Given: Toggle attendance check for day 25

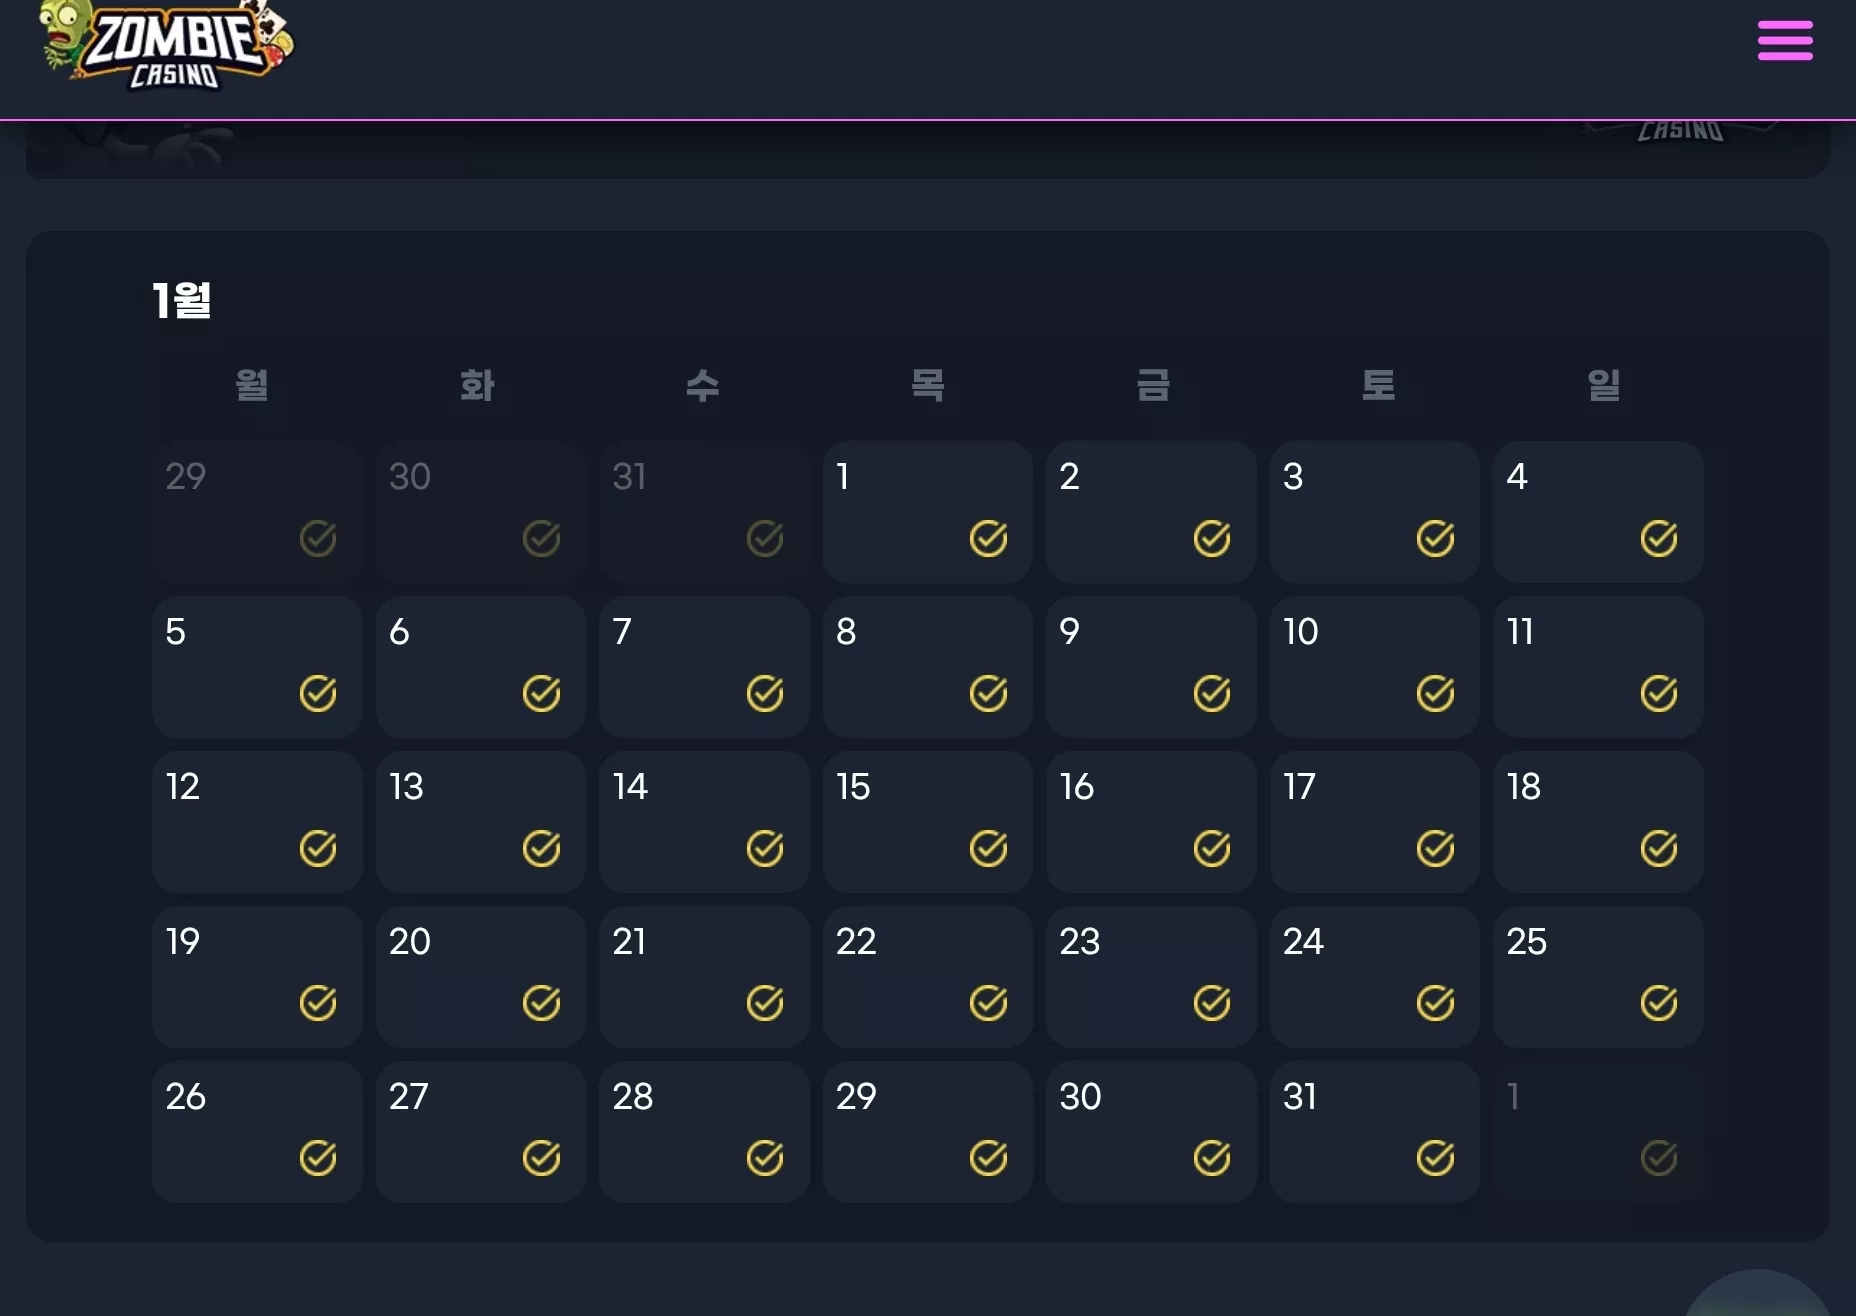Looking at the screenshot, I should [1658, 1003].
